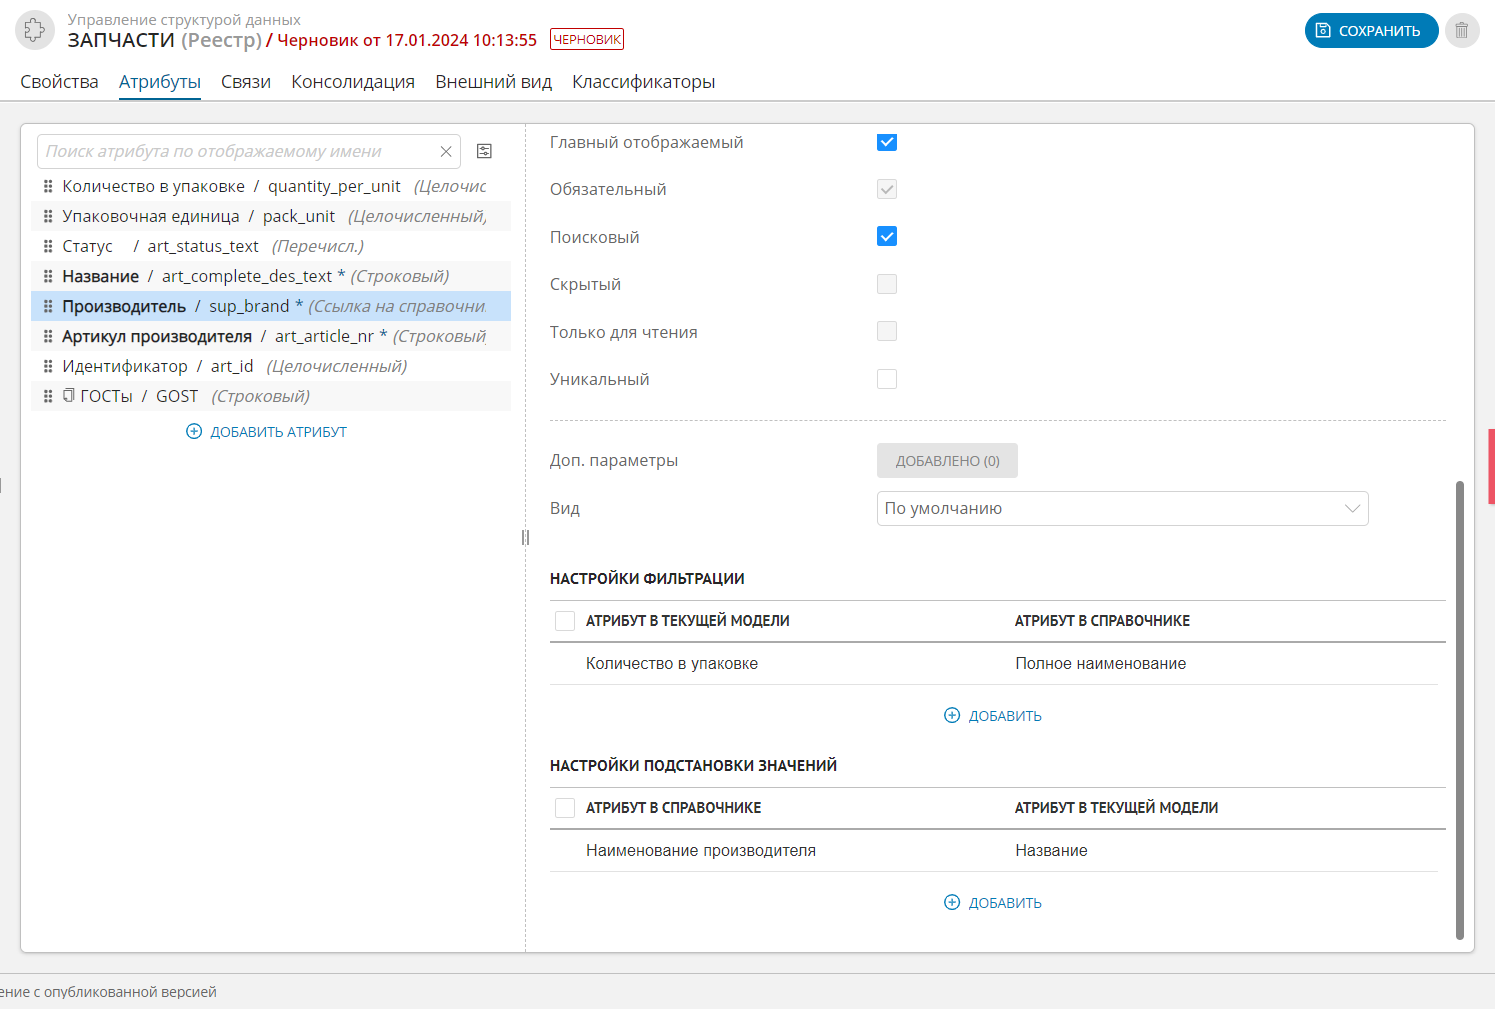Click the panel splitter collapse handle

(525, 537)
